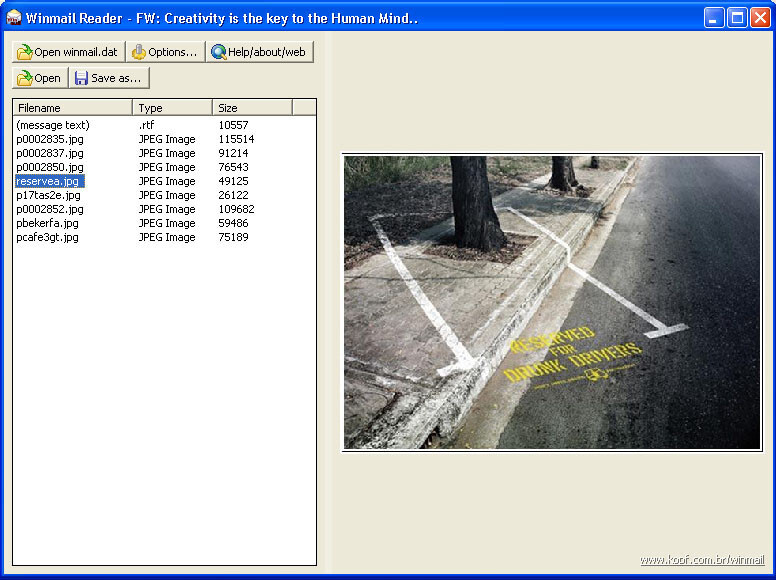Click the Open winmail.dat folder icon
This screenshot has width=776, height=580.
pyautogui.click(x=25, y=52)
